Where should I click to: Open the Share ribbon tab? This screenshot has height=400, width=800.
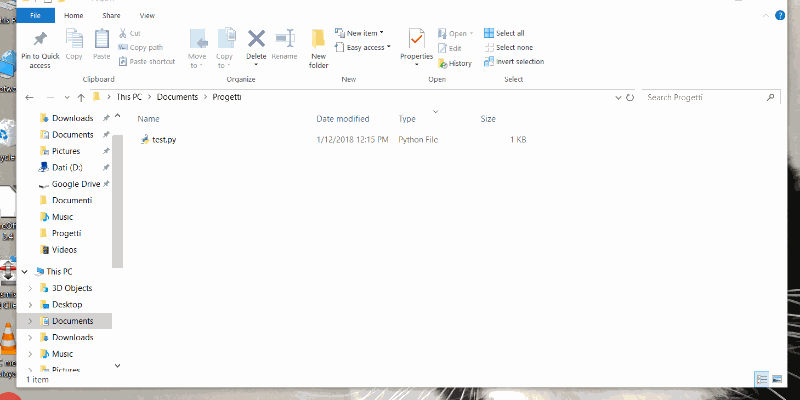(x=112, y=16)
